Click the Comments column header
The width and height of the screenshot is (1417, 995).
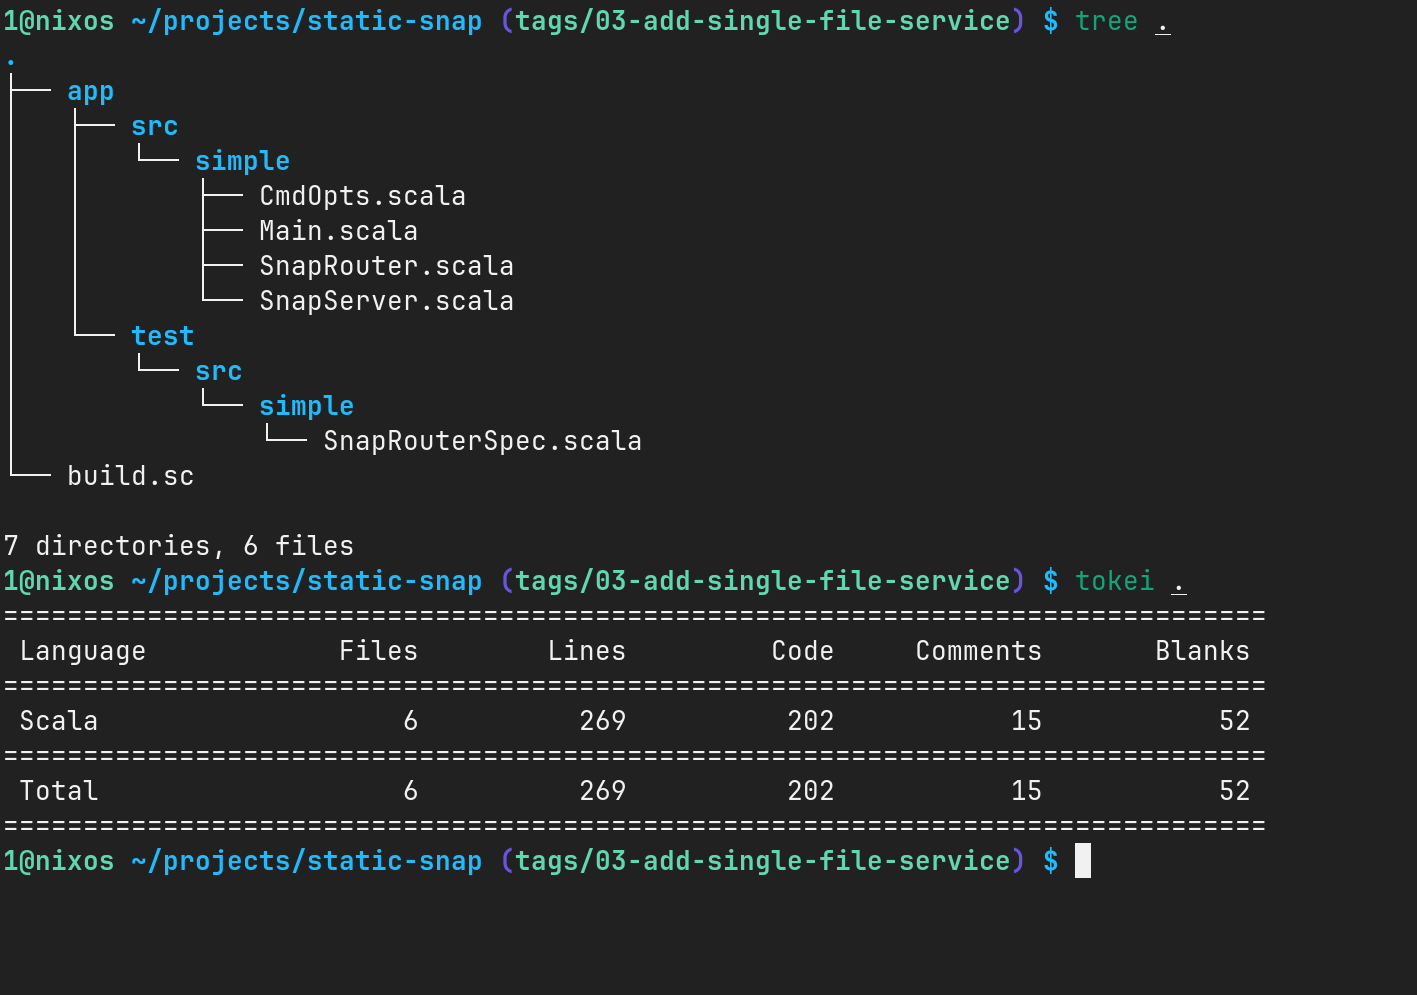pos(978,651)
